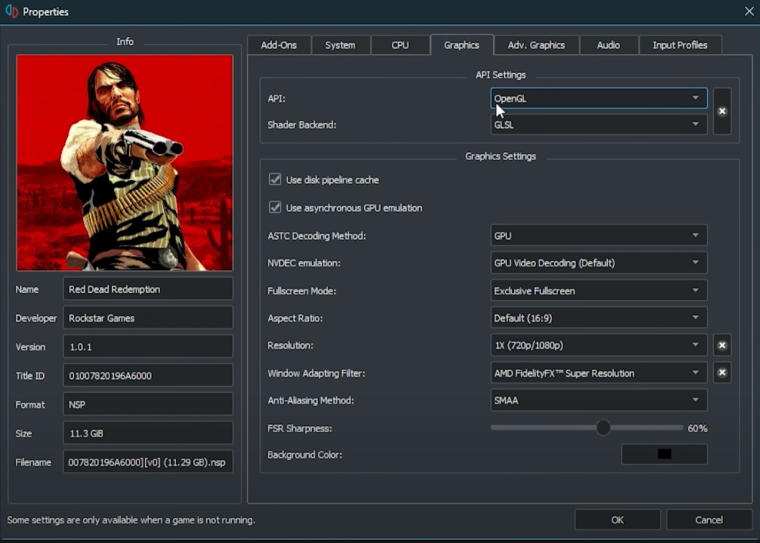Click the 'FSR Sharpness:' label
The height and width of the screenshot is (543, 760).
pos(300,428)
